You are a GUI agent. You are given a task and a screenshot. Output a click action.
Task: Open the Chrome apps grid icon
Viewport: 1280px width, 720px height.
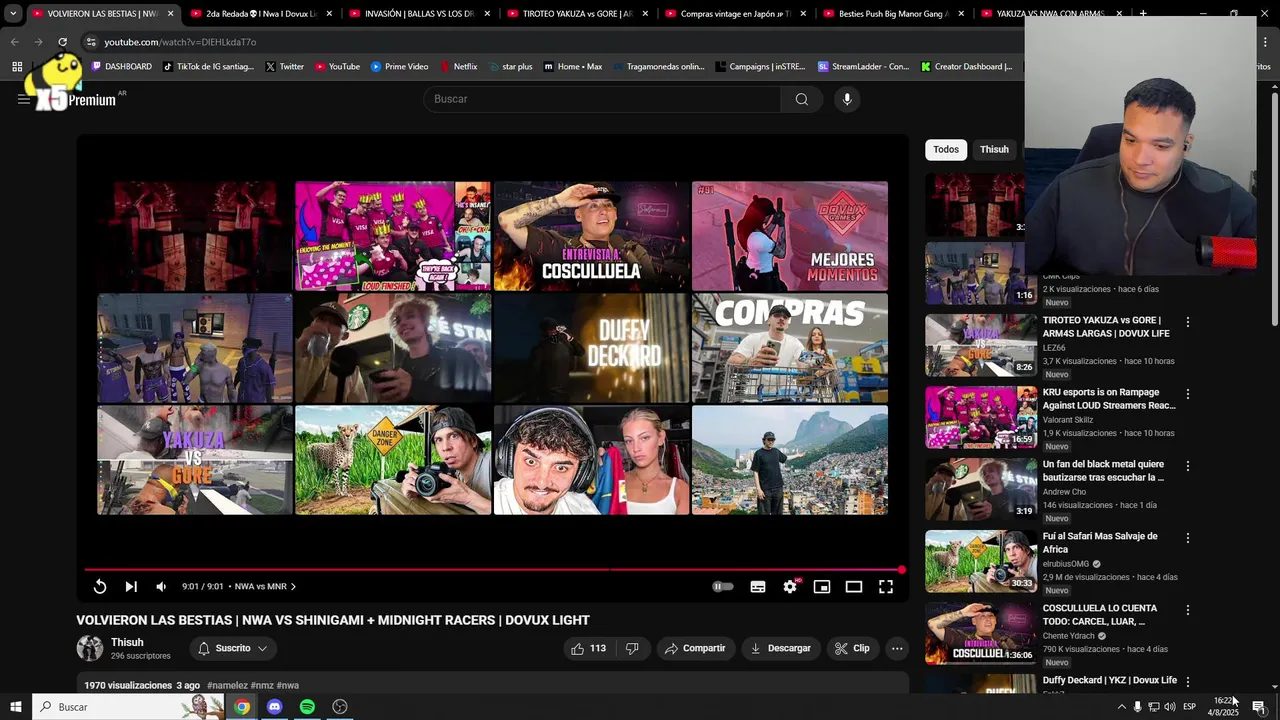pos(17,66)
